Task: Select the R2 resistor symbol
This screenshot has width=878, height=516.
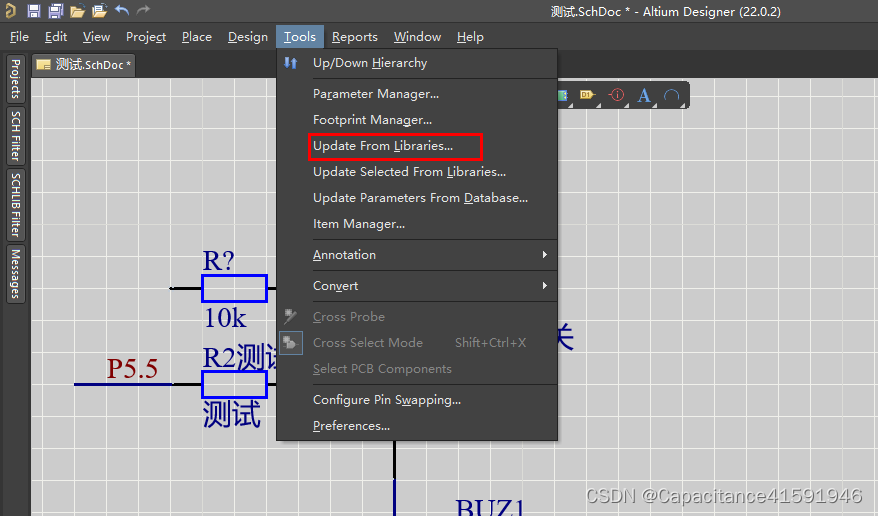Action: coord(234,384)
